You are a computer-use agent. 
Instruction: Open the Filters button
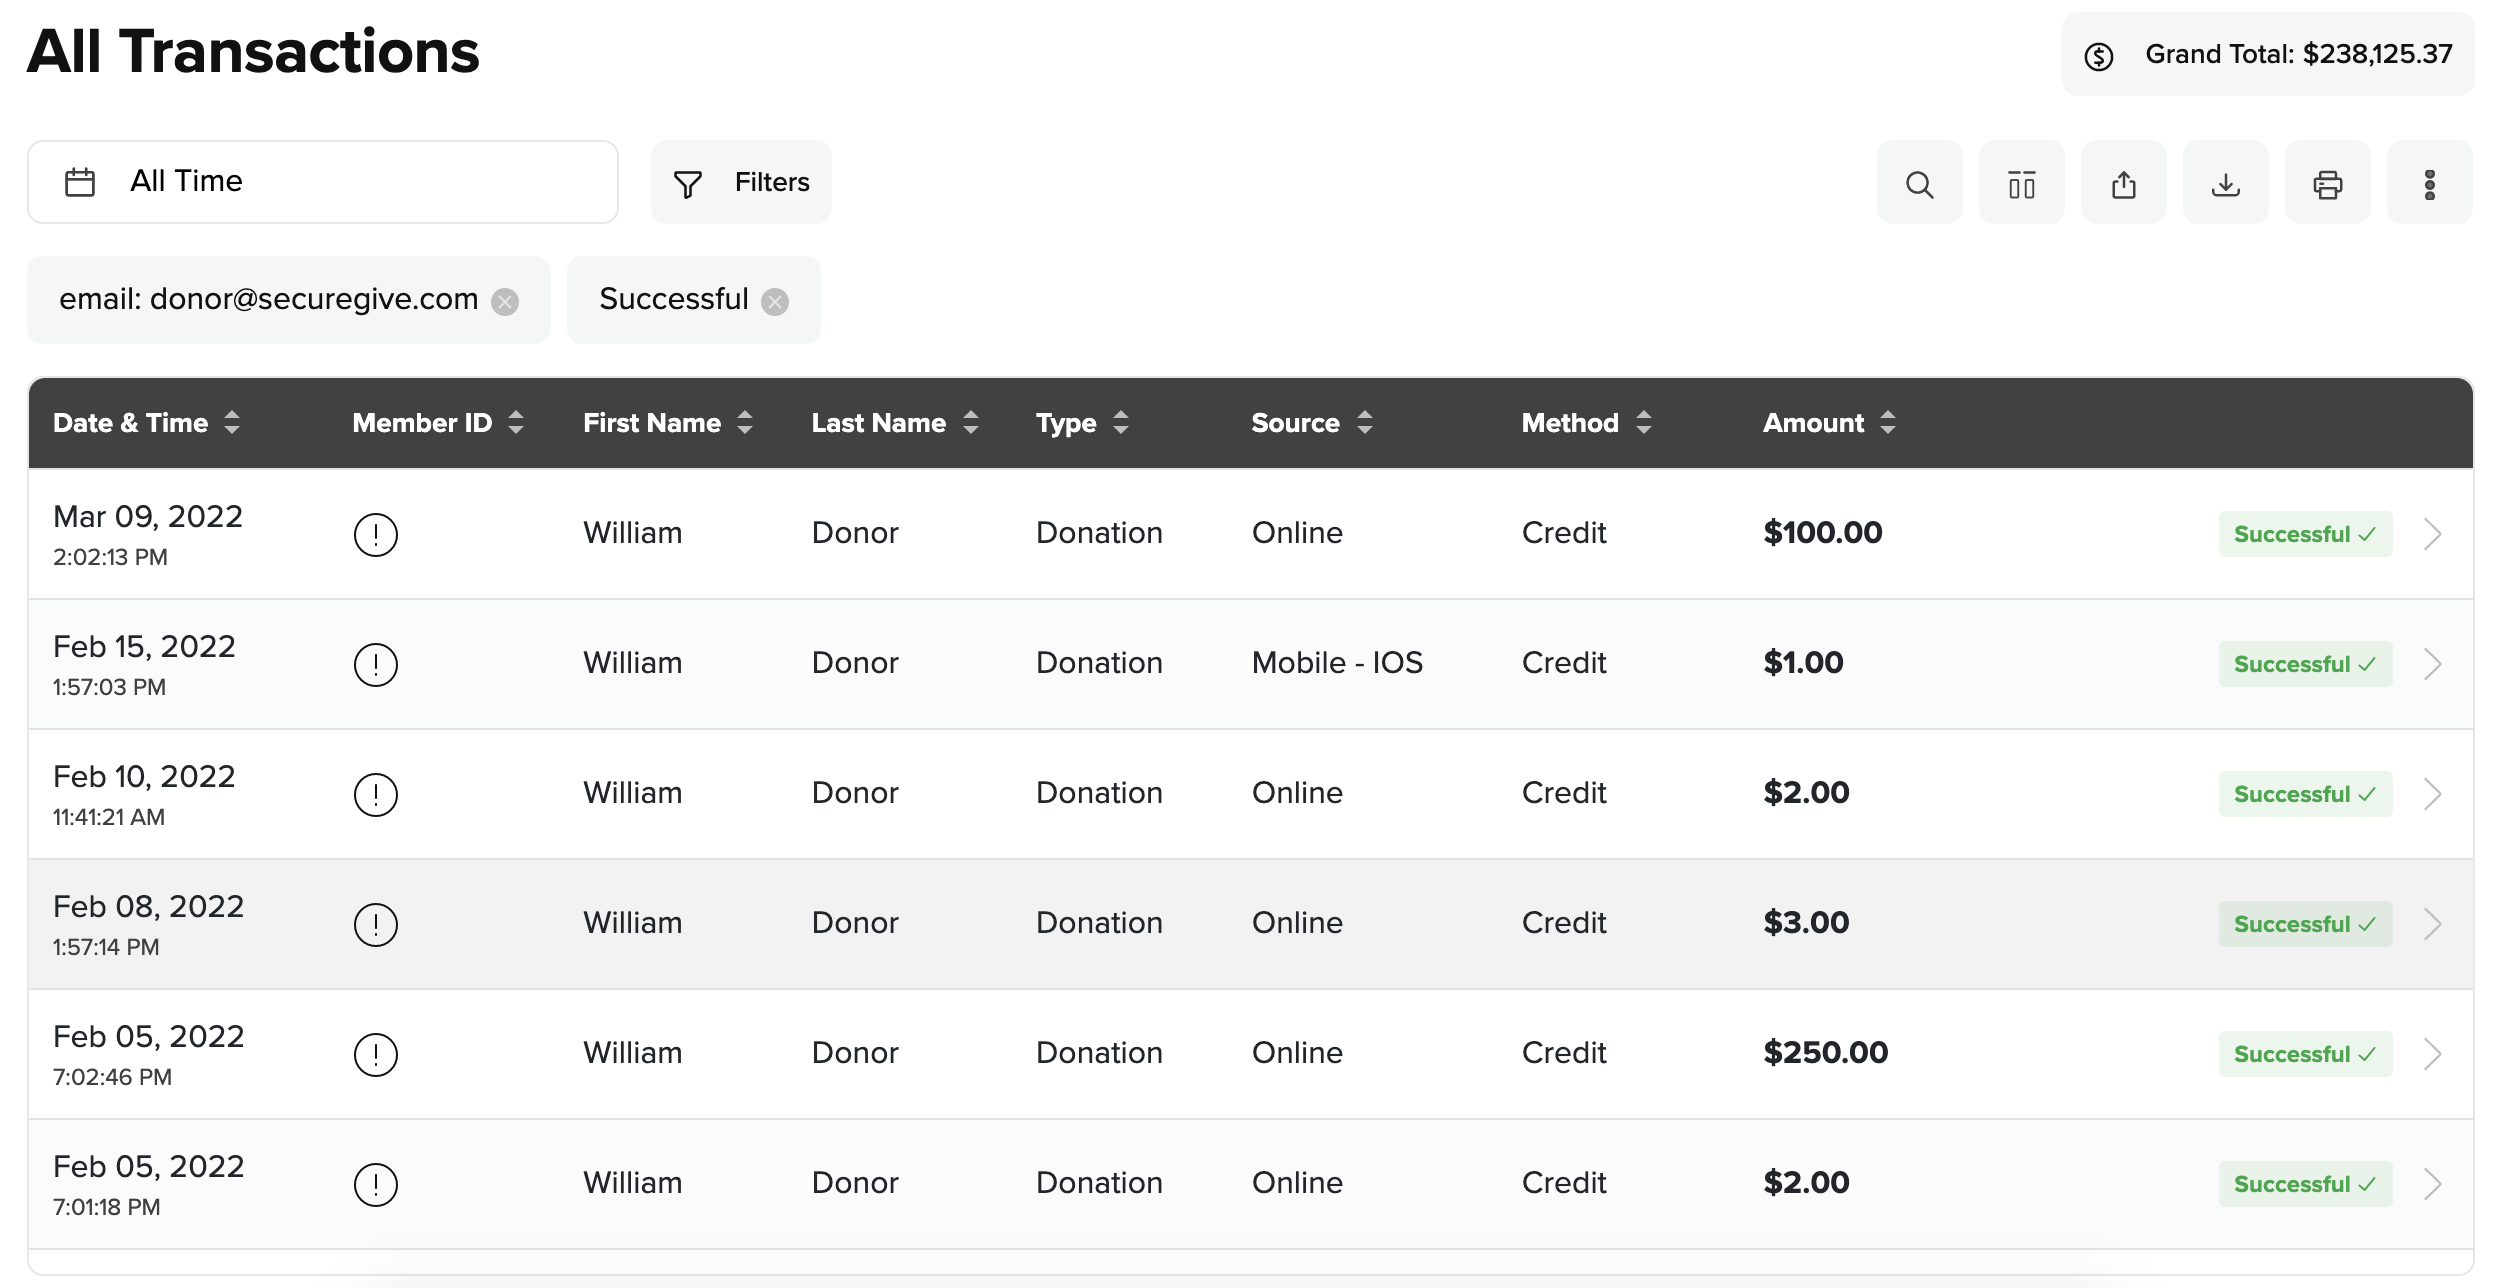[x=741, y=182]
